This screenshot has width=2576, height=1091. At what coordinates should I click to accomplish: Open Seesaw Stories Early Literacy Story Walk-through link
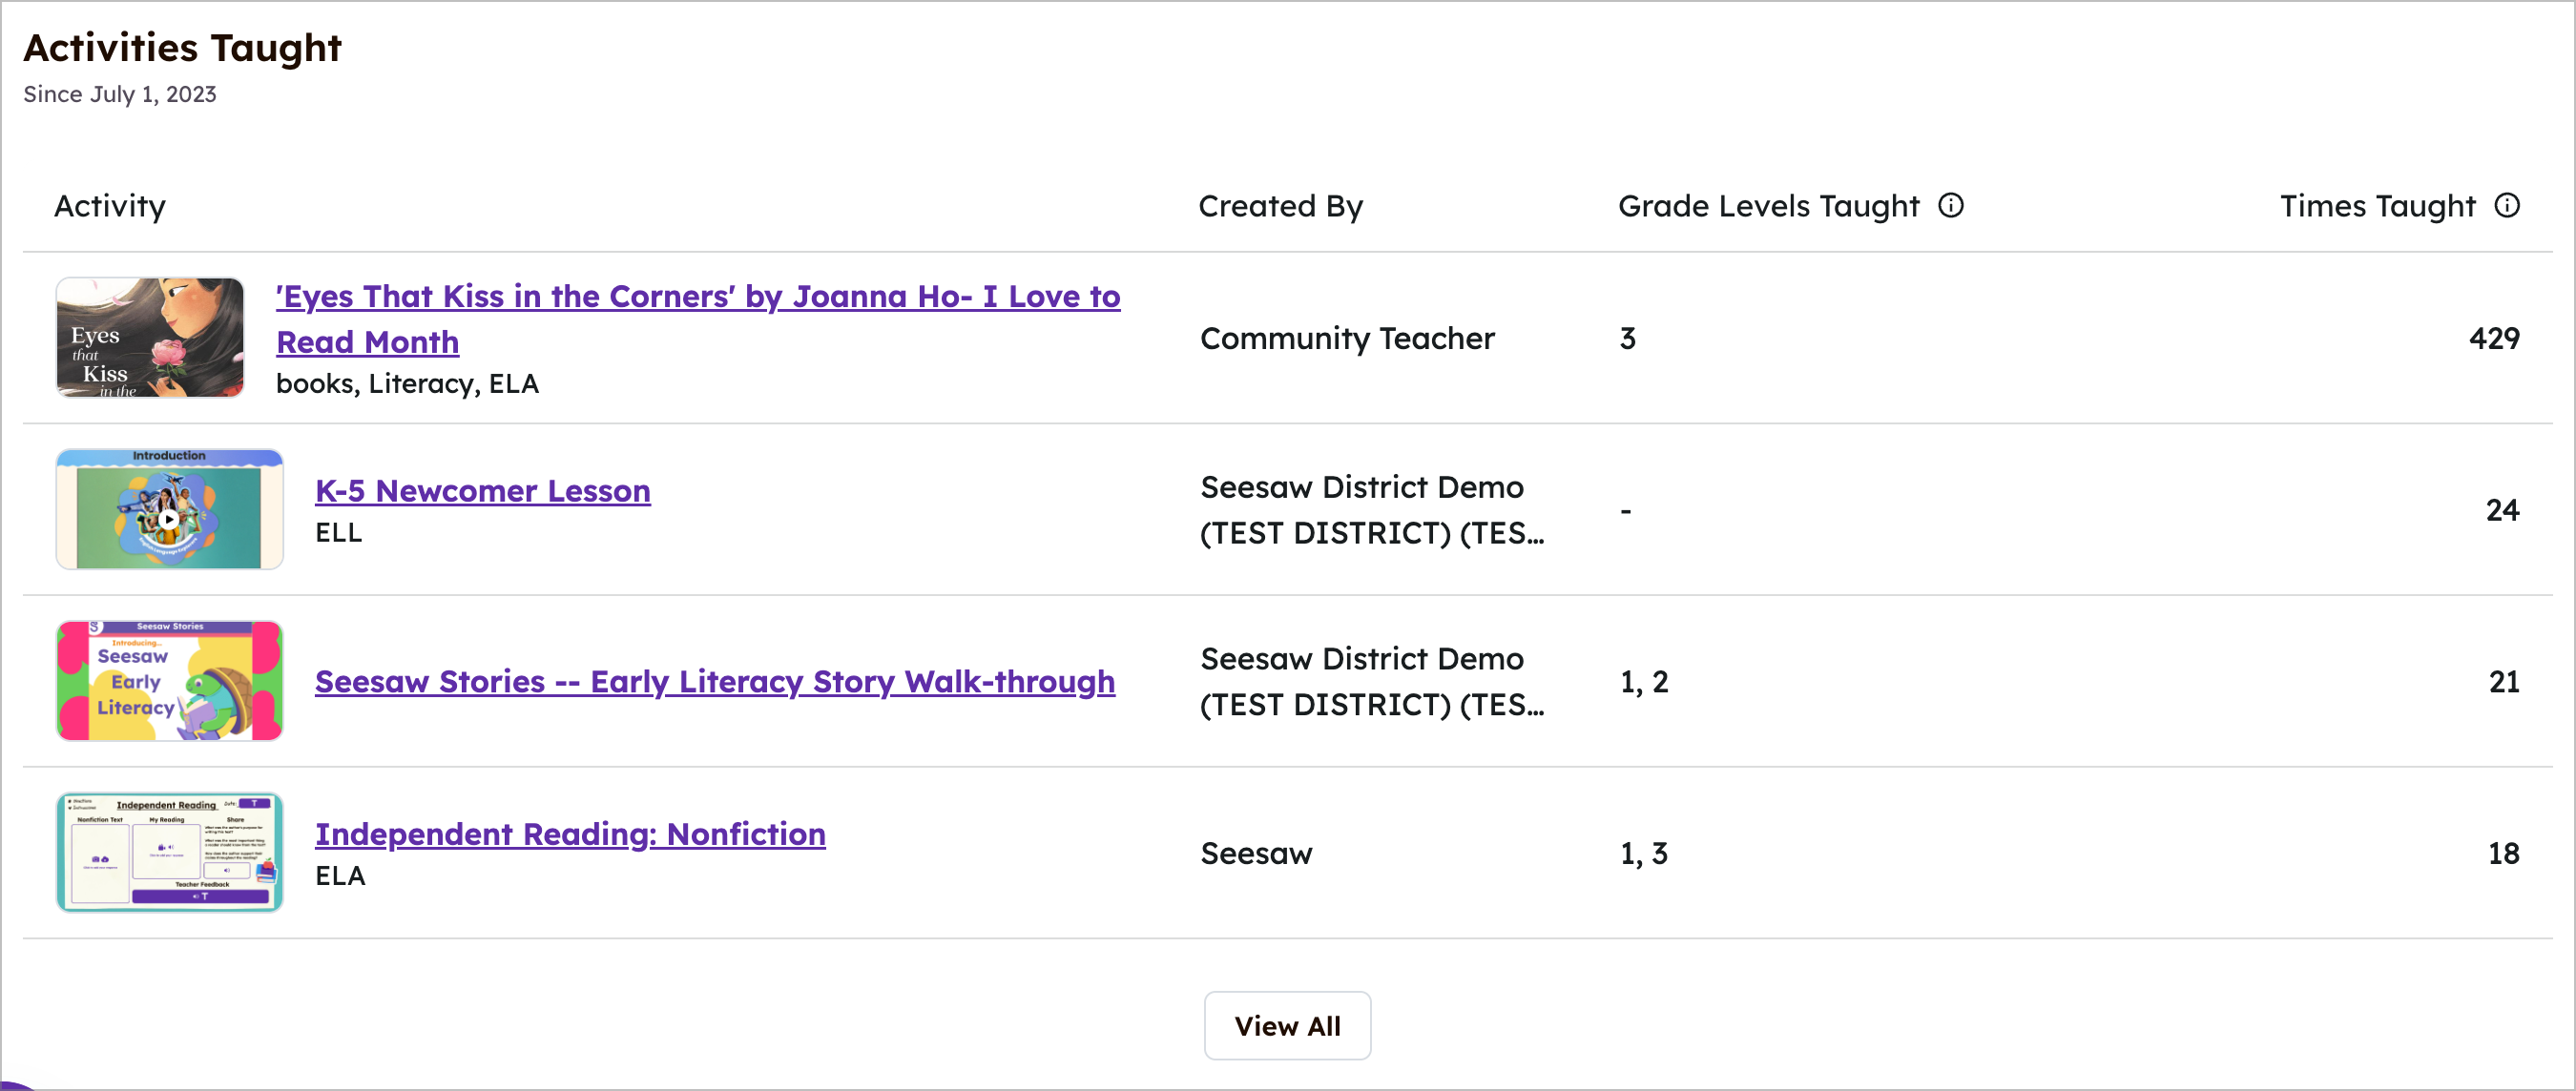pos(714,682)
